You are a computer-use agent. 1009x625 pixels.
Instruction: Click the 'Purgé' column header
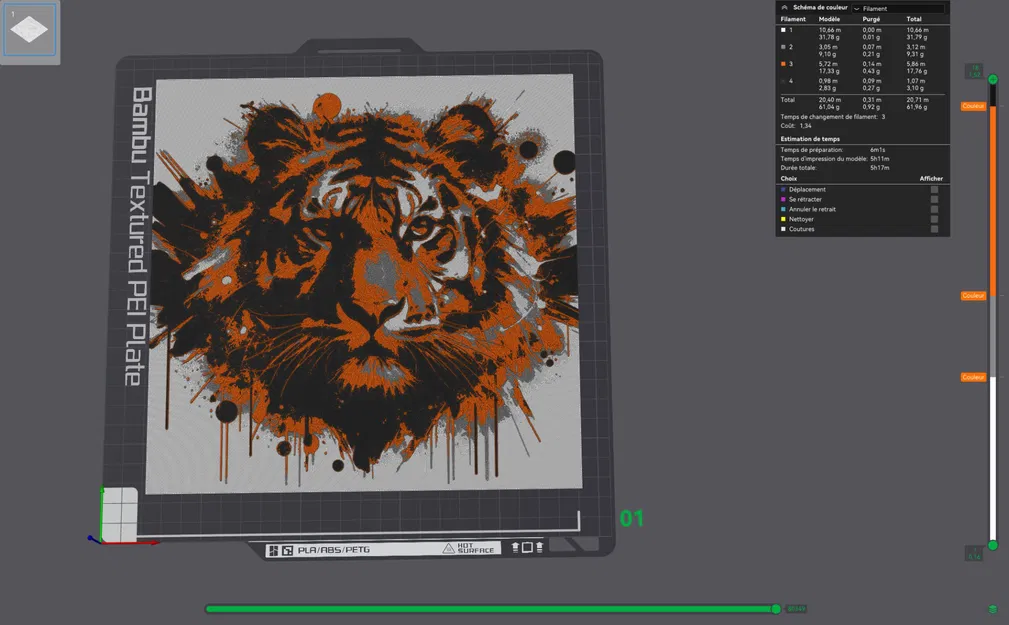tap(871, 19)
